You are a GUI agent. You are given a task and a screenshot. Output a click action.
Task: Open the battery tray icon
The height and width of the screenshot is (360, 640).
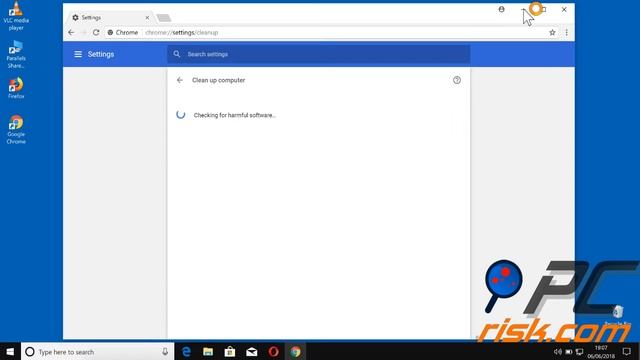click(x=569, y=351)
